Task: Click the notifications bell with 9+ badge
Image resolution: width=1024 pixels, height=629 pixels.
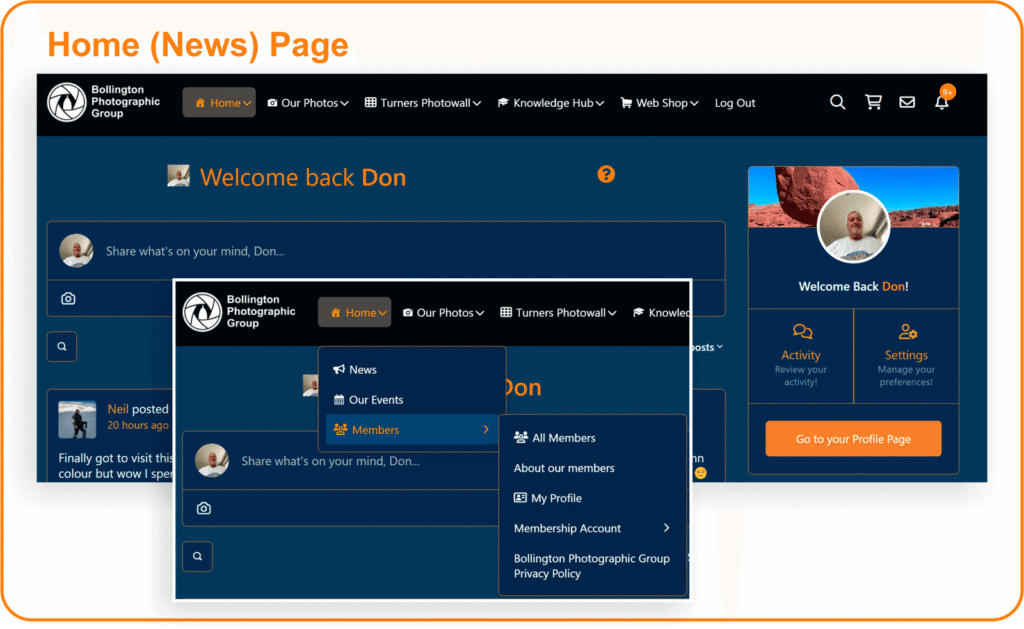Action: click(942, 102)
